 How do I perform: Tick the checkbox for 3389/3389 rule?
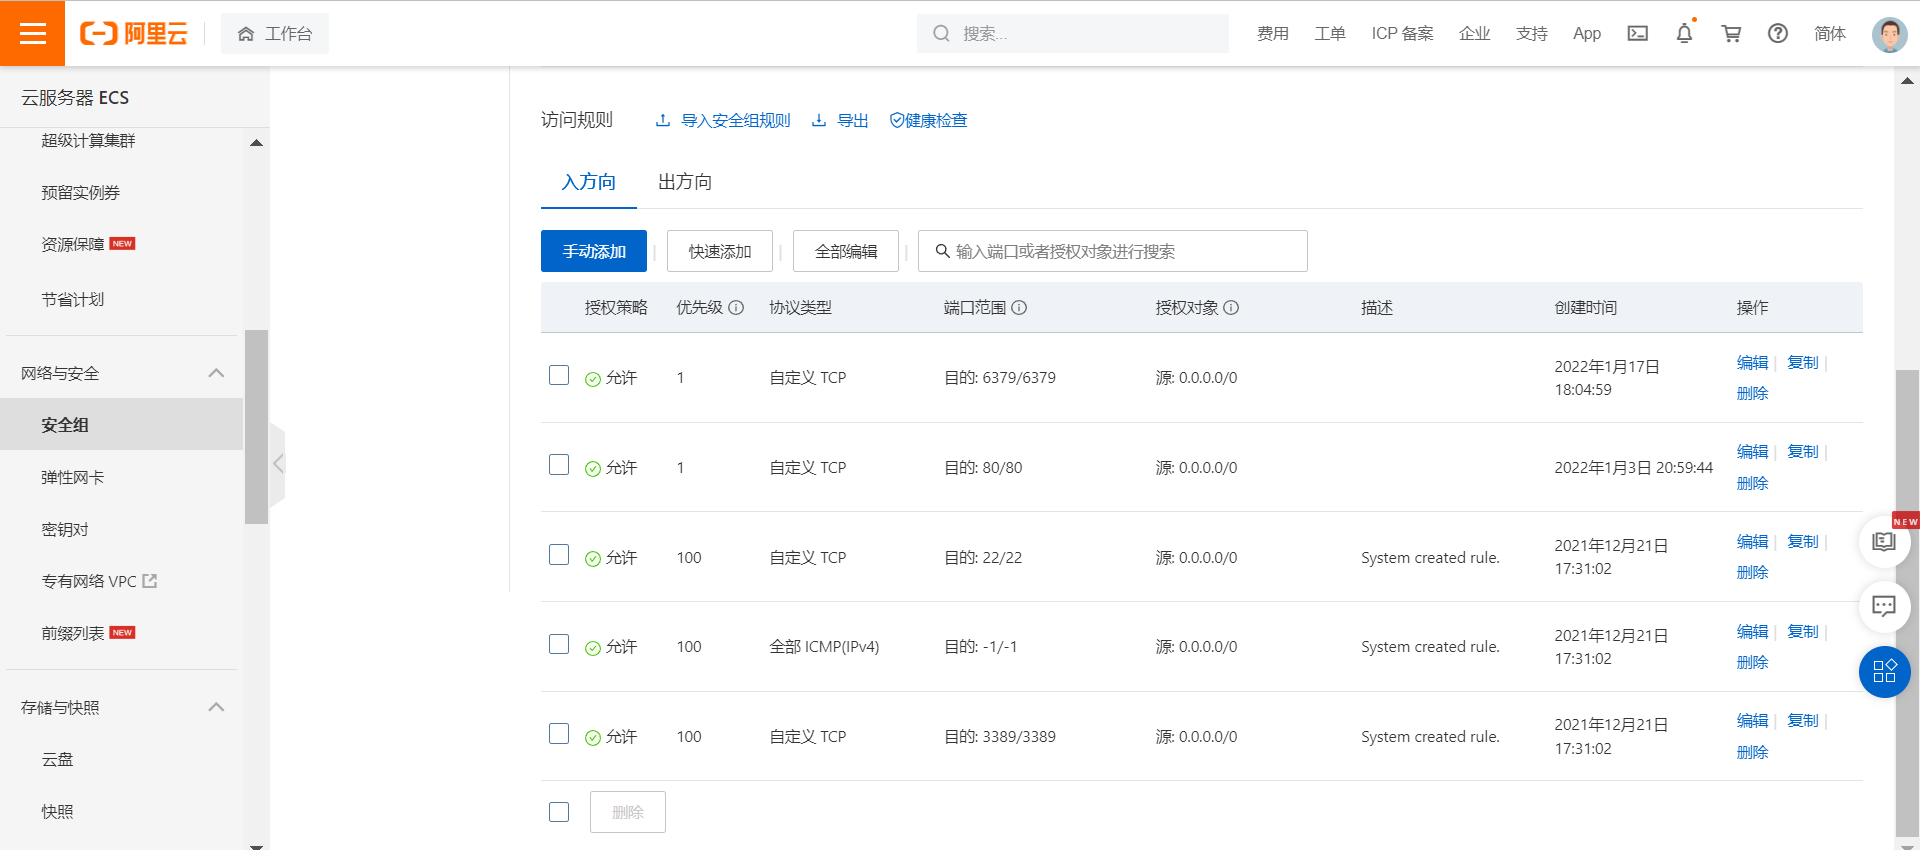coord(559,734)
